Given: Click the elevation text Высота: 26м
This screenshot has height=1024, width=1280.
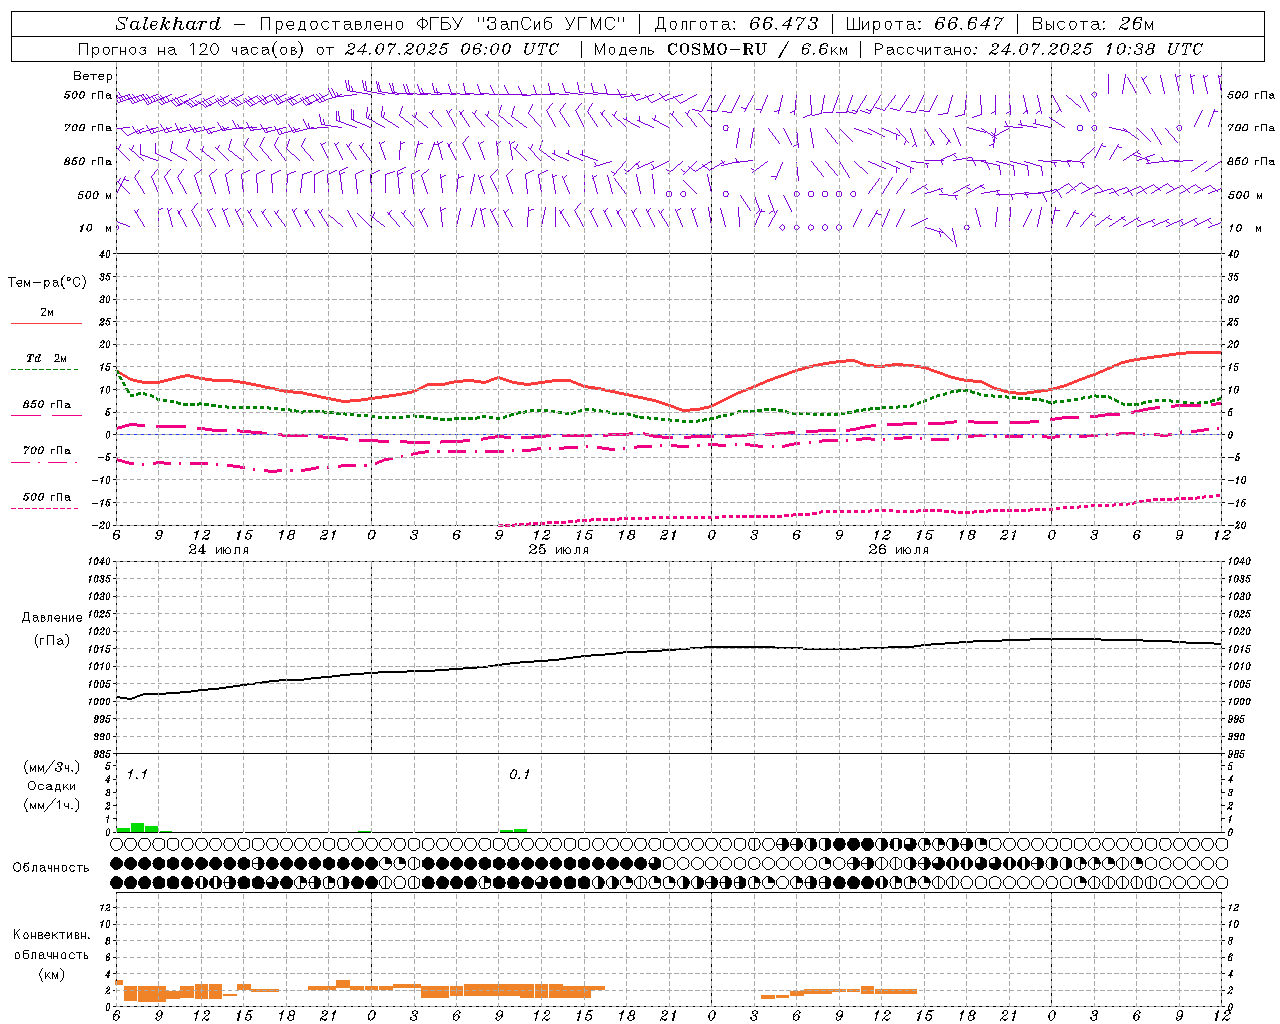Looking at the screenshot, I should 1093,24.
